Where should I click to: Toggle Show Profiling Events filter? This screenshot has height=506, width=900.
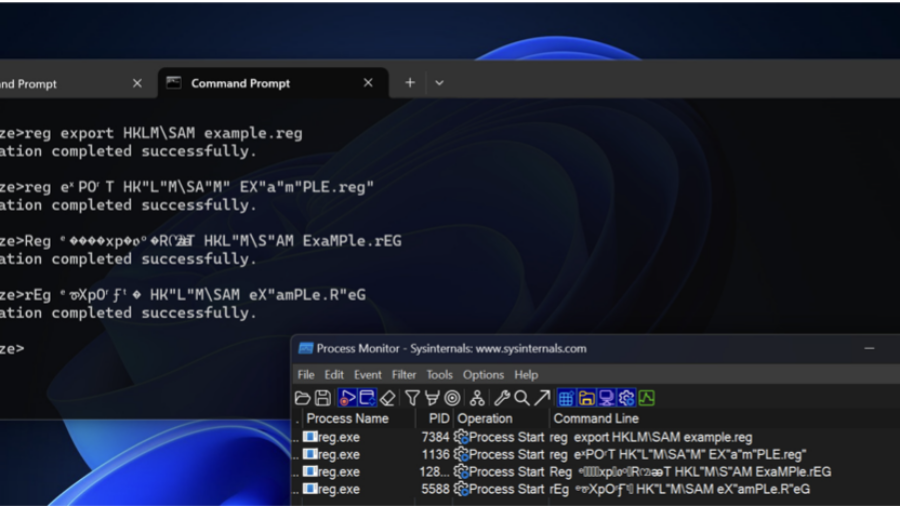[x=646, y=398]
